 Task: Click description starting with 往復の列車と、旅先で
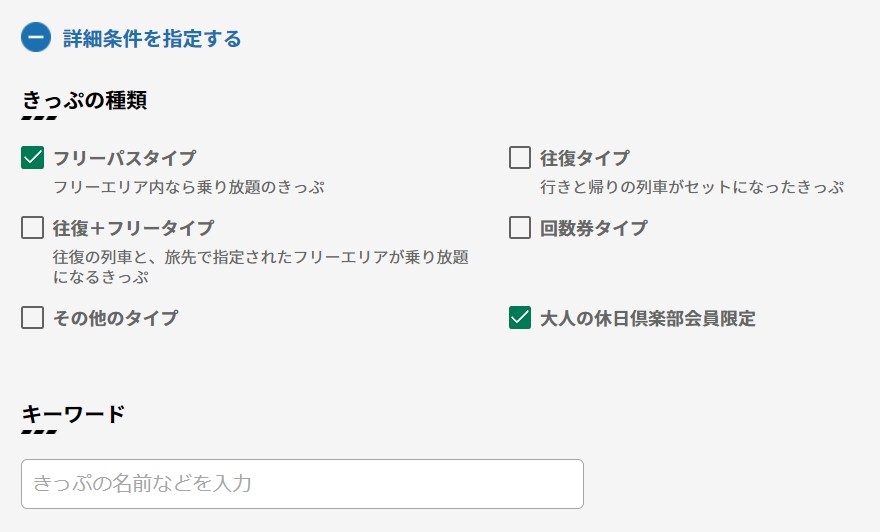[261, 267]
